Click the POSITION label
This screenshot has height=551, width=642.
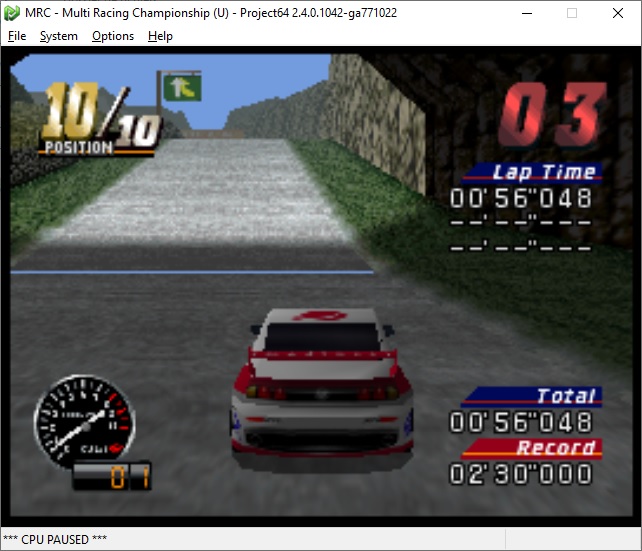pyautogui.click(x=79, y=147)
